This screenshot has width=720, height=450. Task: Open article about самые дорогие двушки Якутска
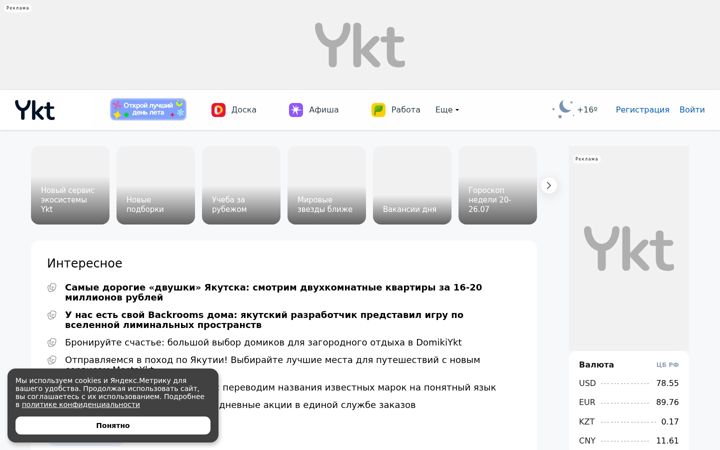(x=273, y=292)
